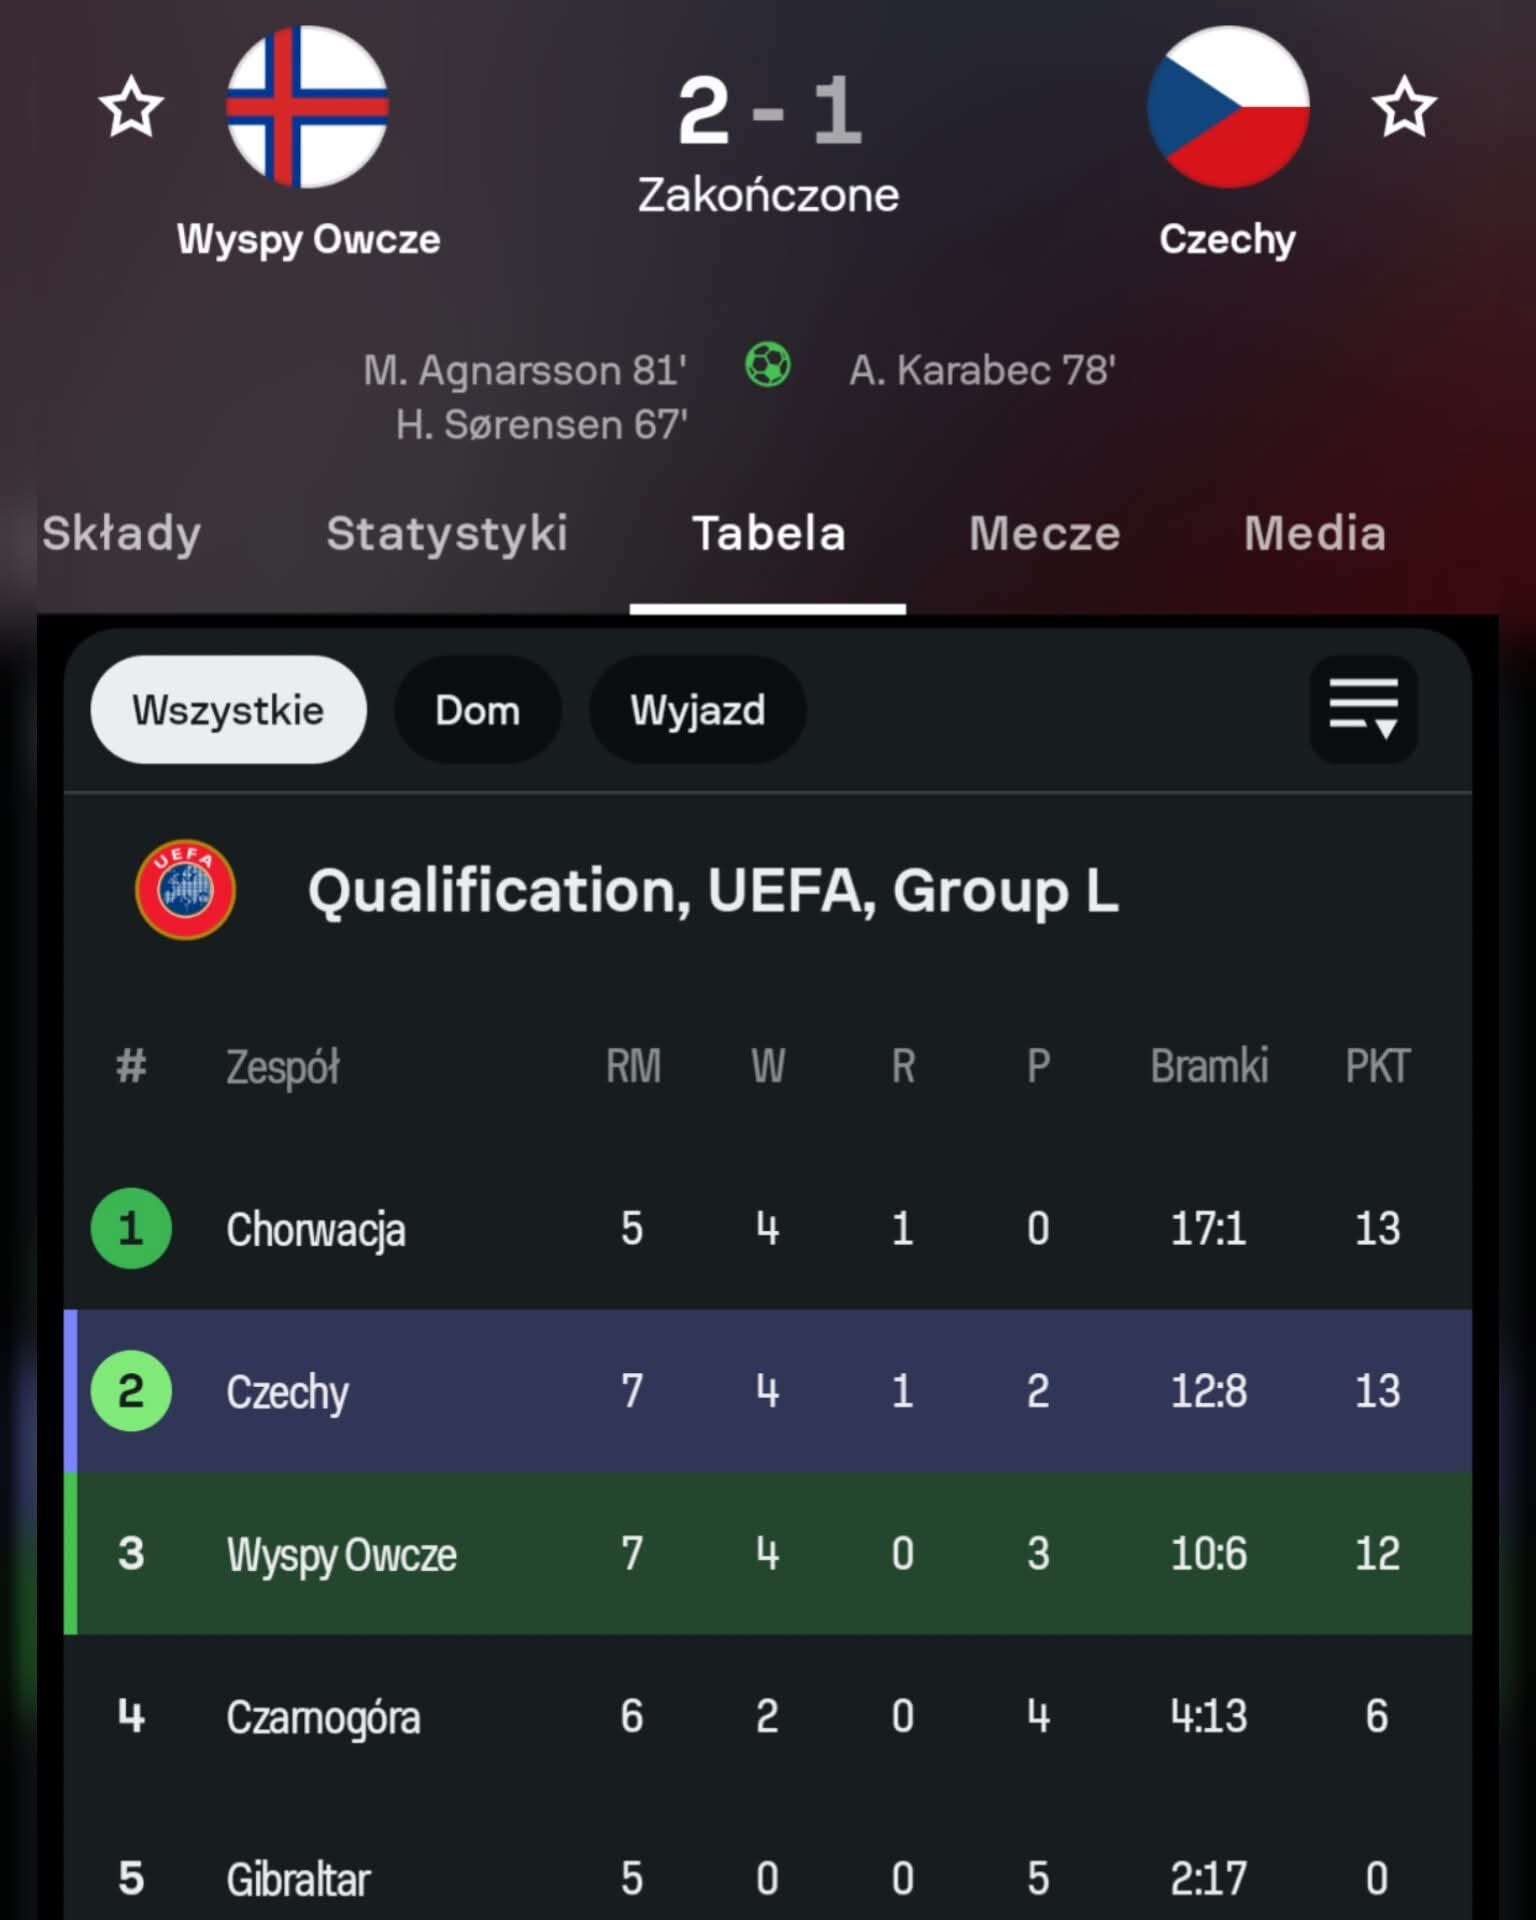Tap the Faroe Islands flag icon

307,107
